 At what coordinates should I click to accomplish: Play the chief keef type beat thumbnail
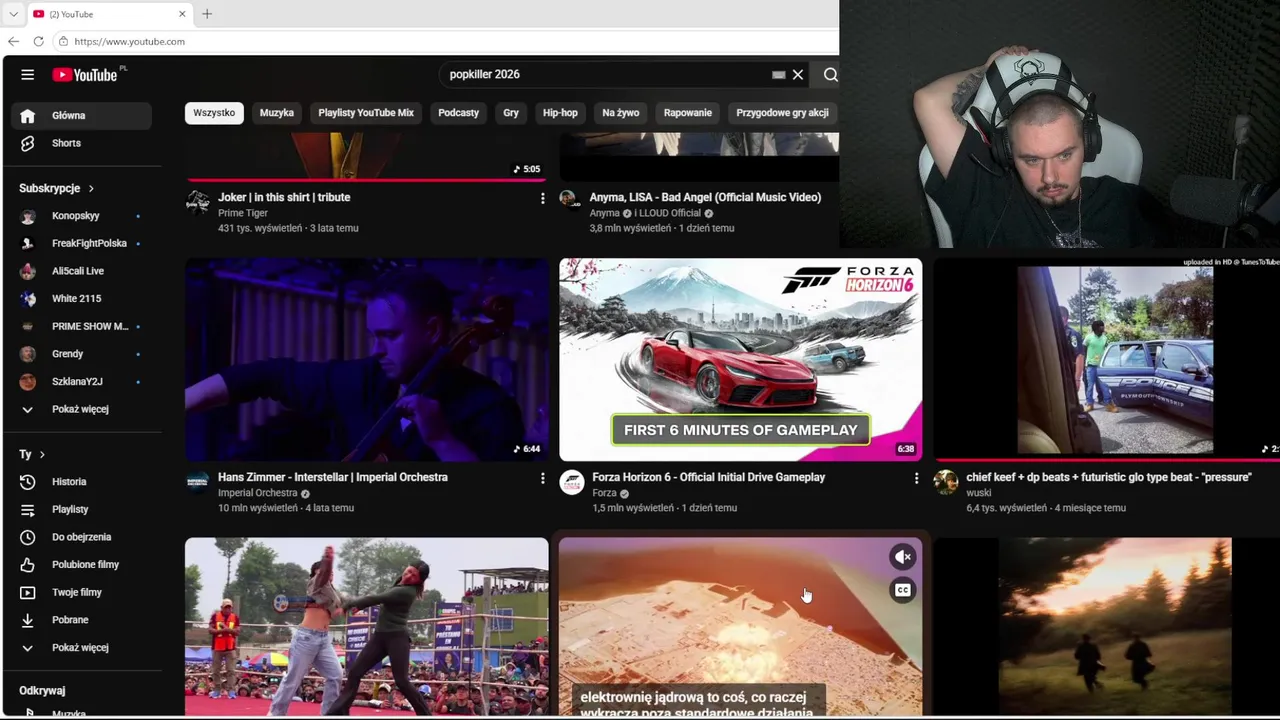click(1106, 360)
